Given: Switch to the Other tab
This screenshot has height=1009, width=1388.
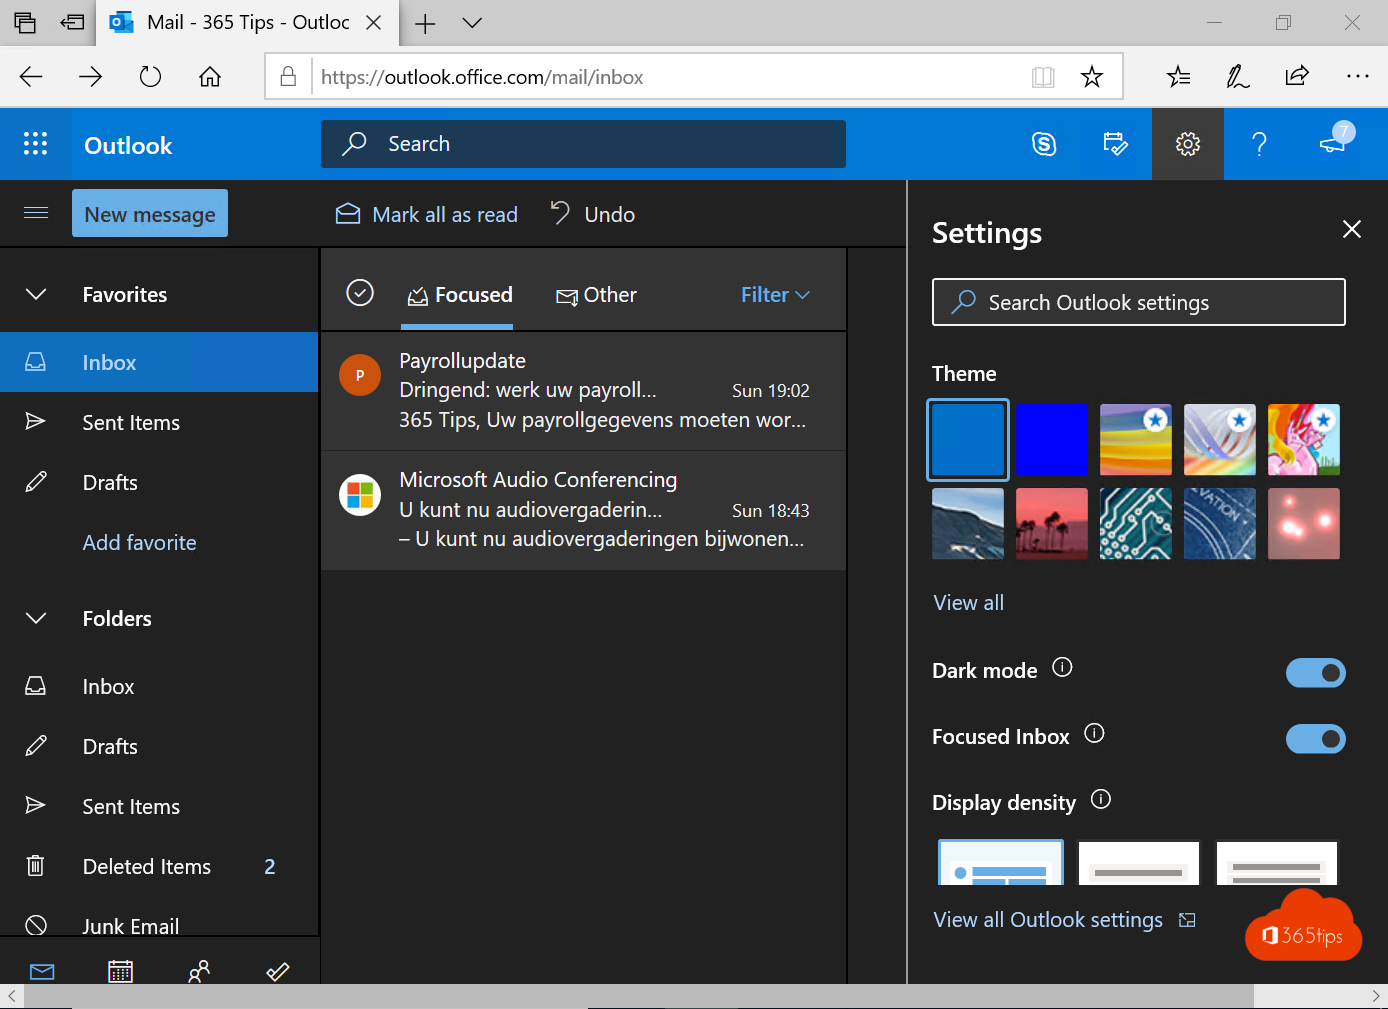Looking at the screenshot, I should 597,295.
